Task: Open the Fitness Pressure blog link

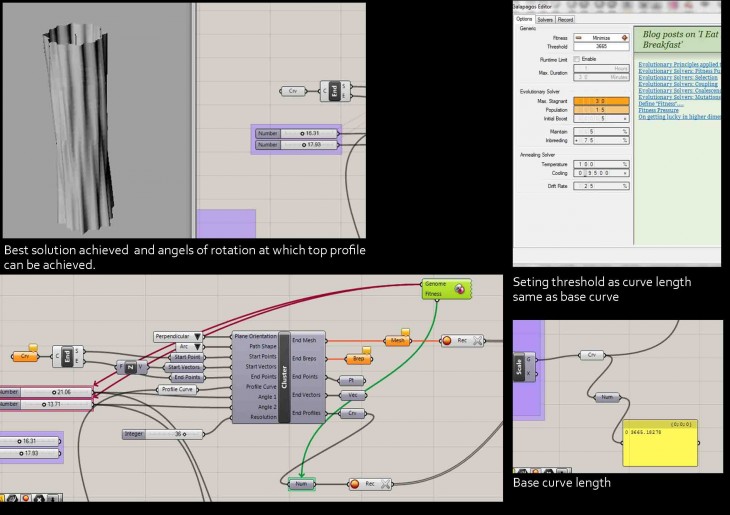Action: pos(660,109)
